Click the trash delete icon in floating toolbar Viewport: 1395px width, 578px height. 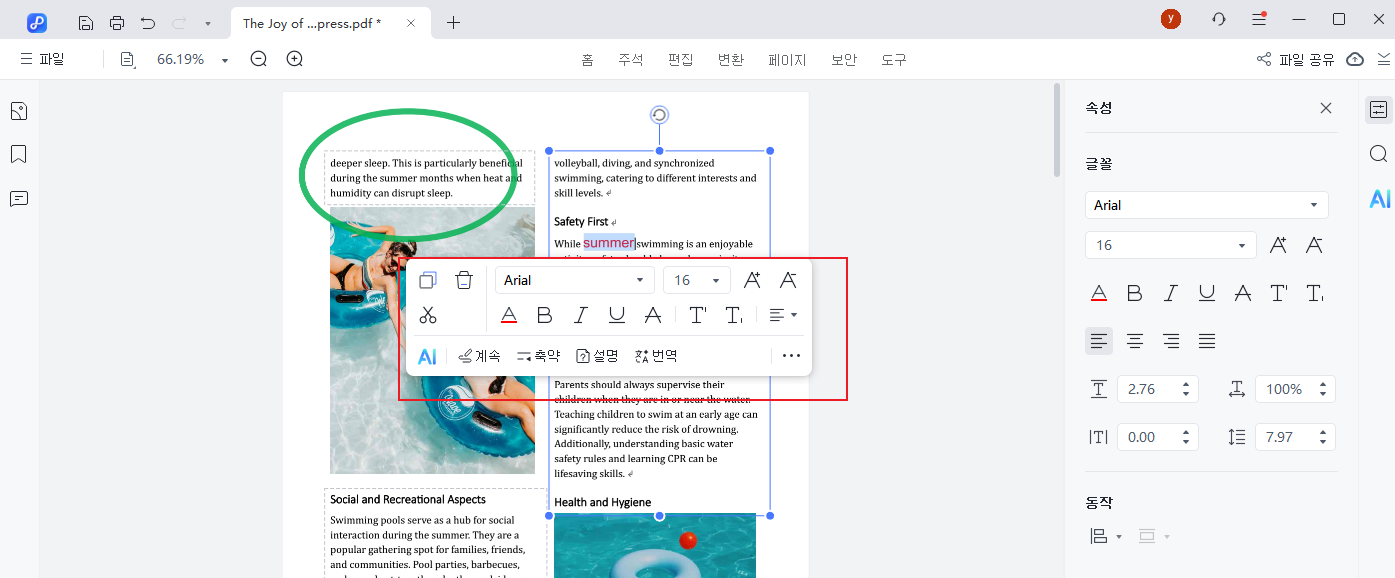point(463,281)
